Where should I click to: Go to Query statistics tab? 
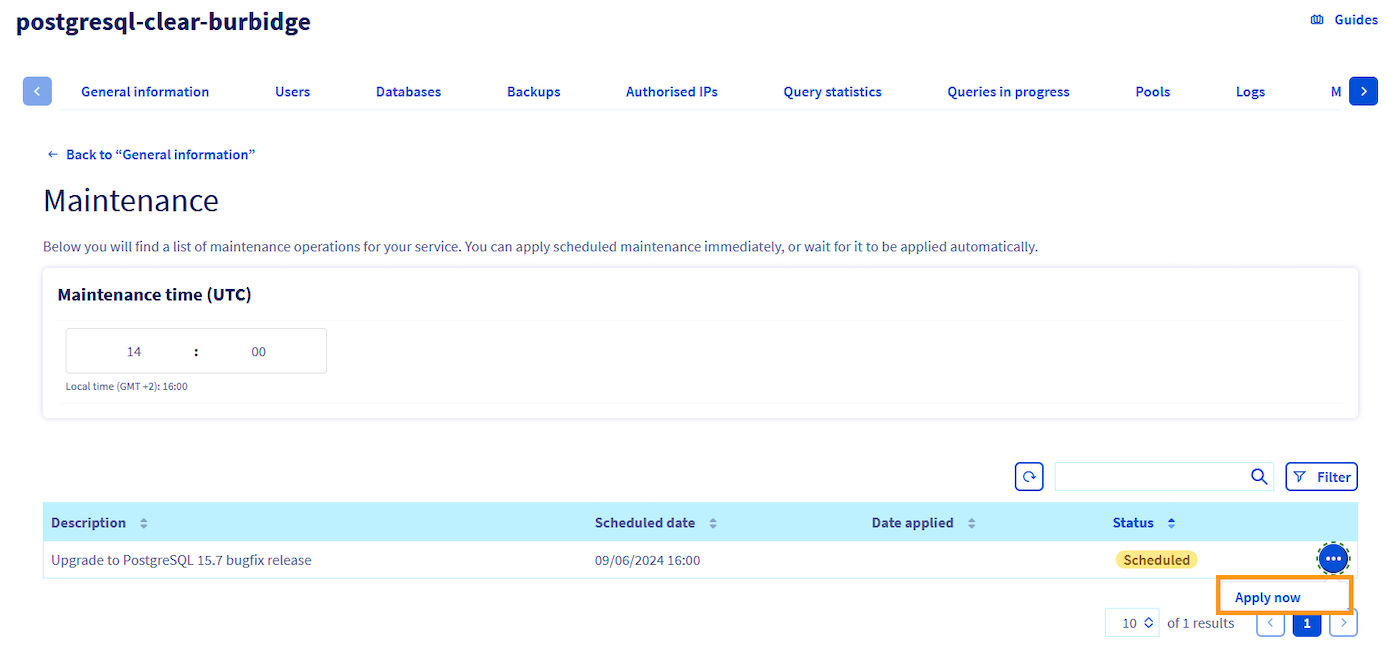pos(832,92)
